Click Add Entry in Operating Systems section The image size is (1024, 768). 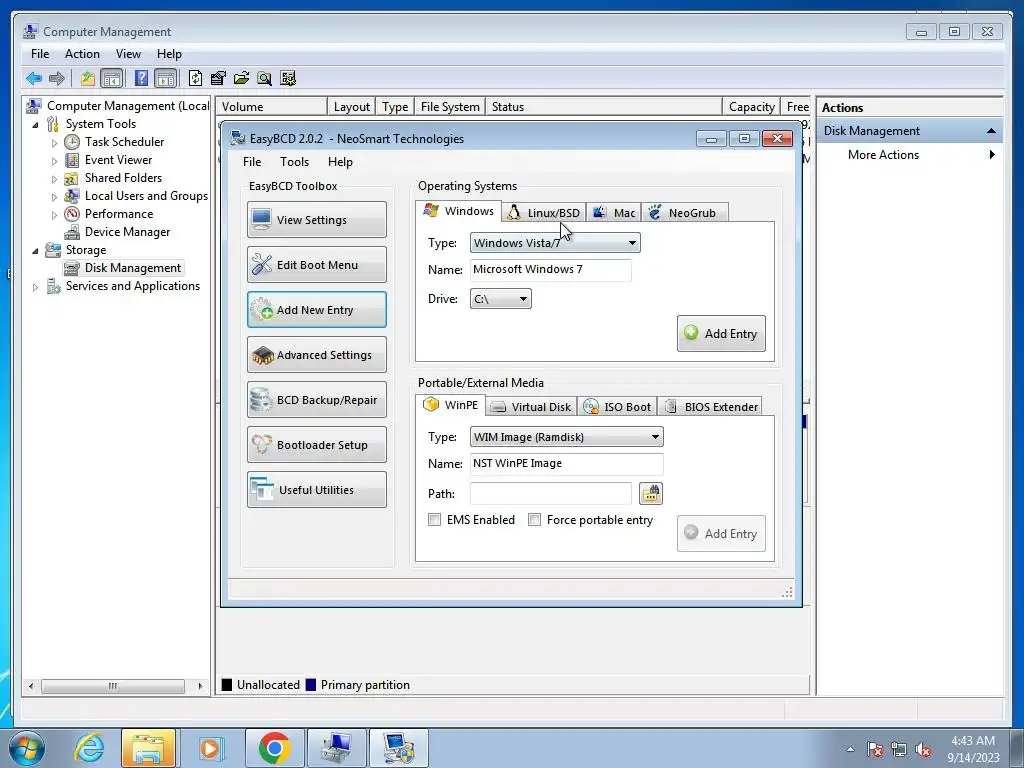(x=721, y=334)
